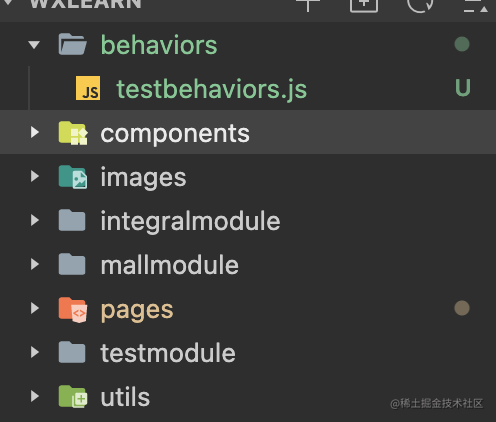
Task: Click the Collapse All folders icon
Action: point(475,6)
